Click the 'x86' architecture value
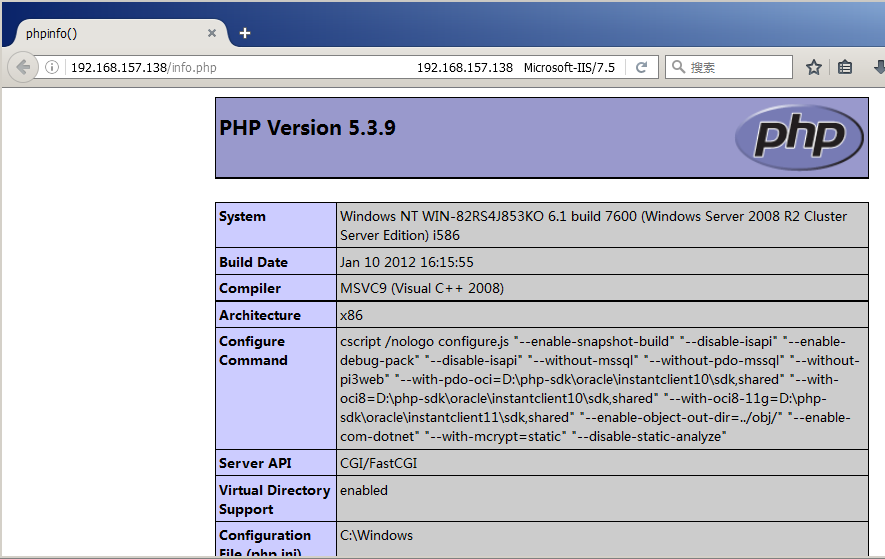This screenshot has width=885, height=559. (351, 315)
